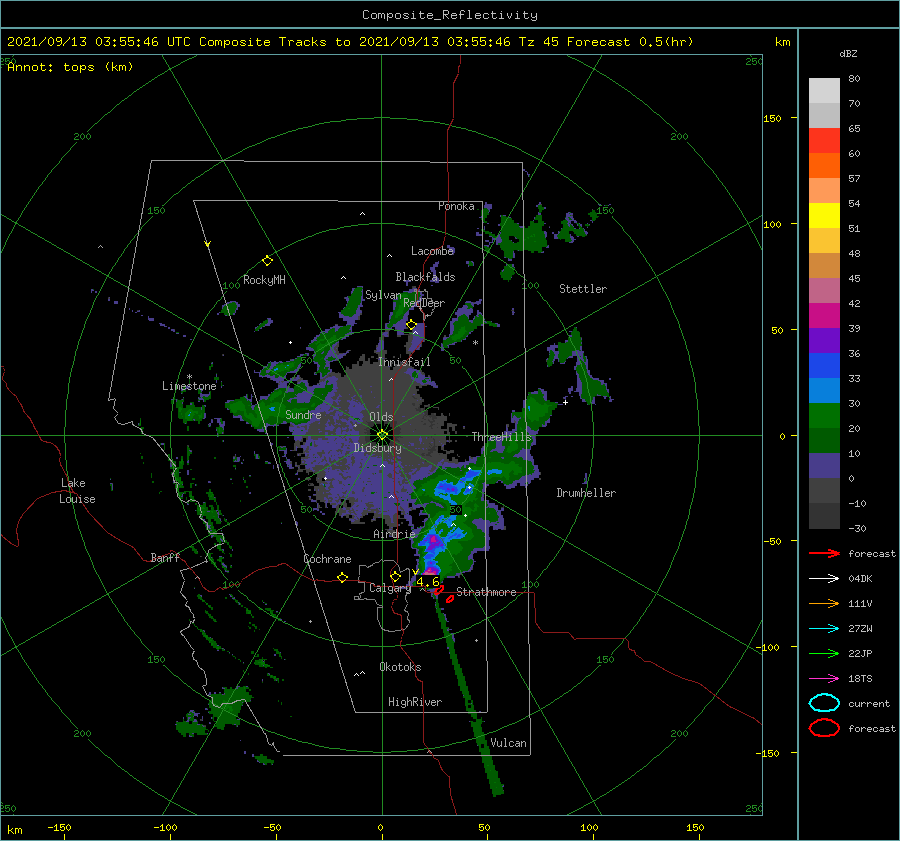This screenshot has height=841, width=900.
Task: Click the Lacombe label
Action: click(x=432, y=251)
